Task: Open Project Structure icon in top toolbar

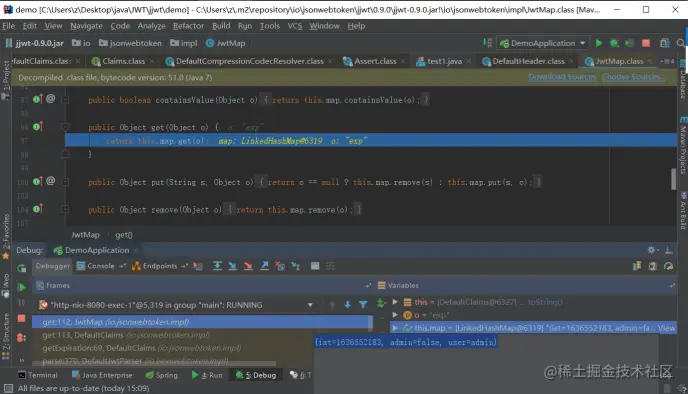Action: tap(665, 43)
